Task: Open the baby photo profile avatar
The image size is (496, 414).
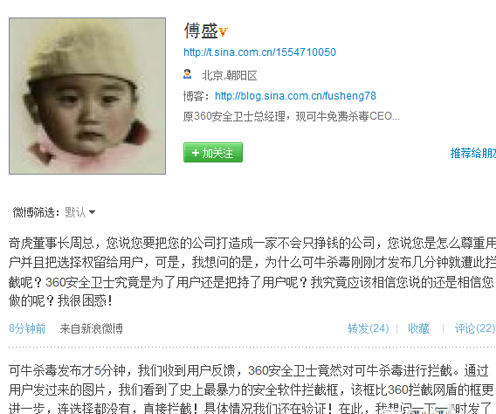Action: click(87, 96)
